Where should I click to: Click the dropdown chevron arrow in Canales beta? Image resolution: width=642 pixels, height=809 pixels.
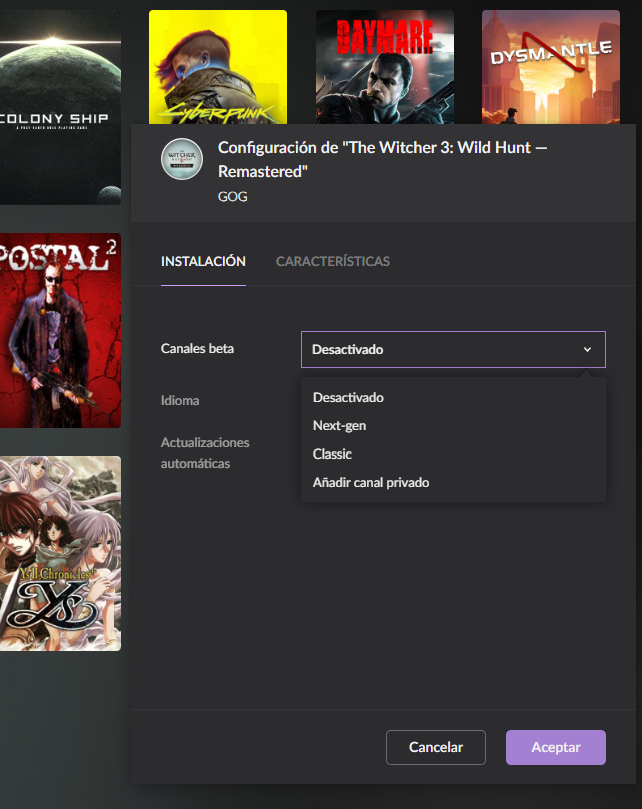(587, 349)
